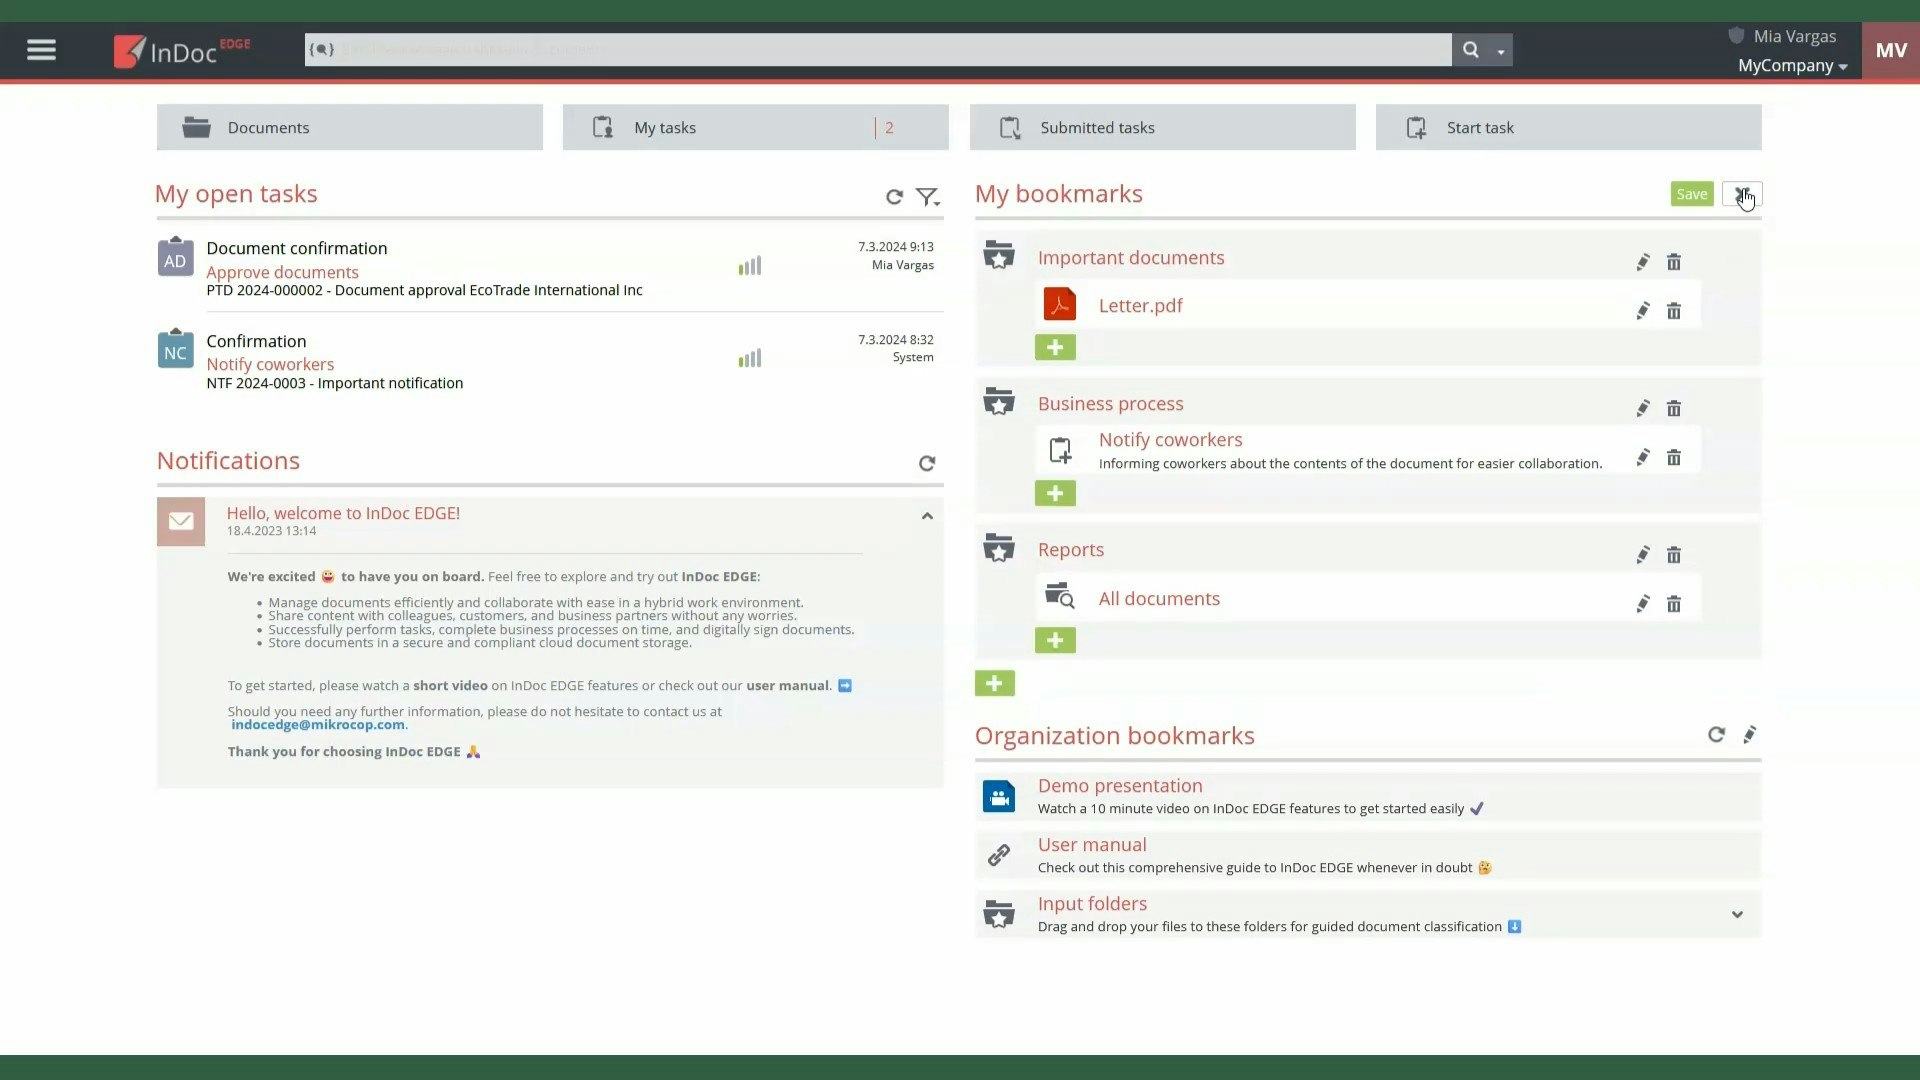Refresh the Organization bookmarks section

pyautogui.click(x=1716, y=735)
